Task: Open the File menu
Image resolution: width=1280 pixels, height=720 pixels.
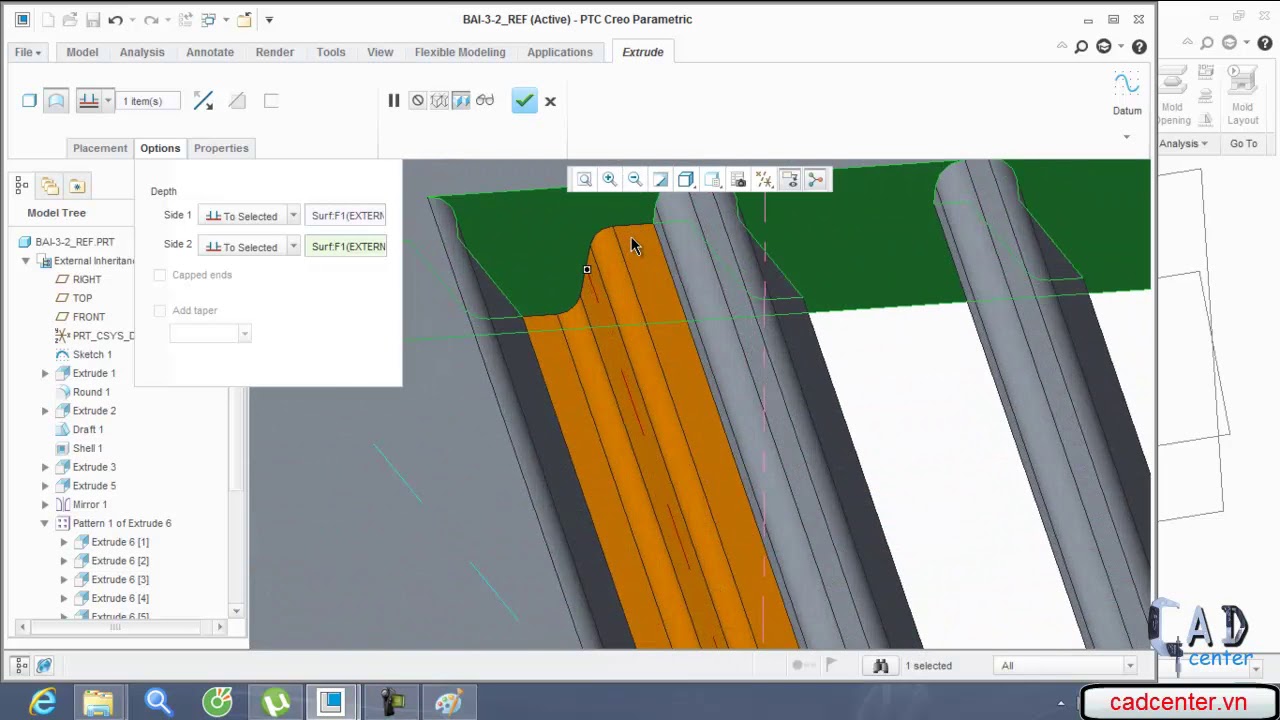Action: (28, 52)
